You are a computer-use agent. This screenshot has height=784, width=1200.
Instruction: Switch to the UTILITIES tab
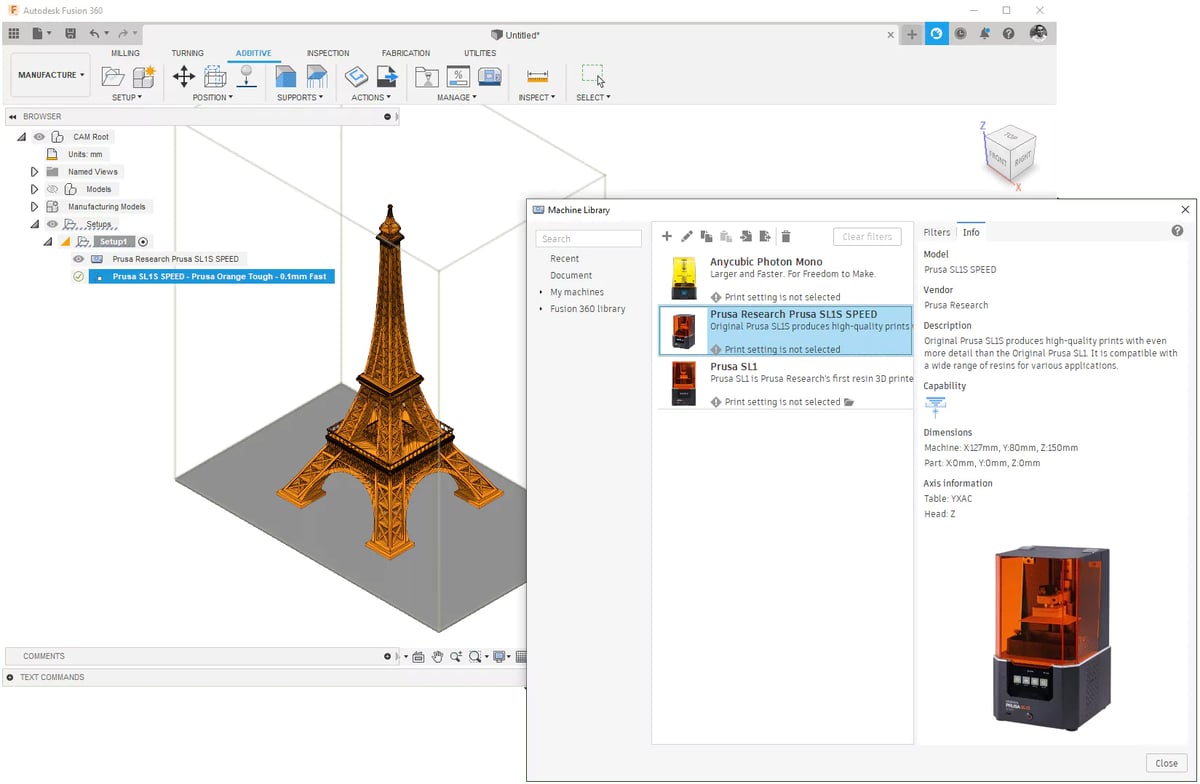[x=480, y=53]
